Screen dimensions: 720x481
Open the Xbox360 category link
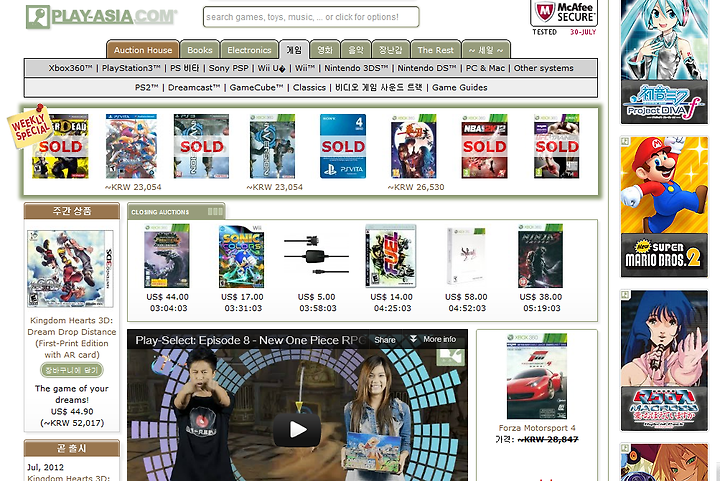pyautogui.click(x=70, y=68)
